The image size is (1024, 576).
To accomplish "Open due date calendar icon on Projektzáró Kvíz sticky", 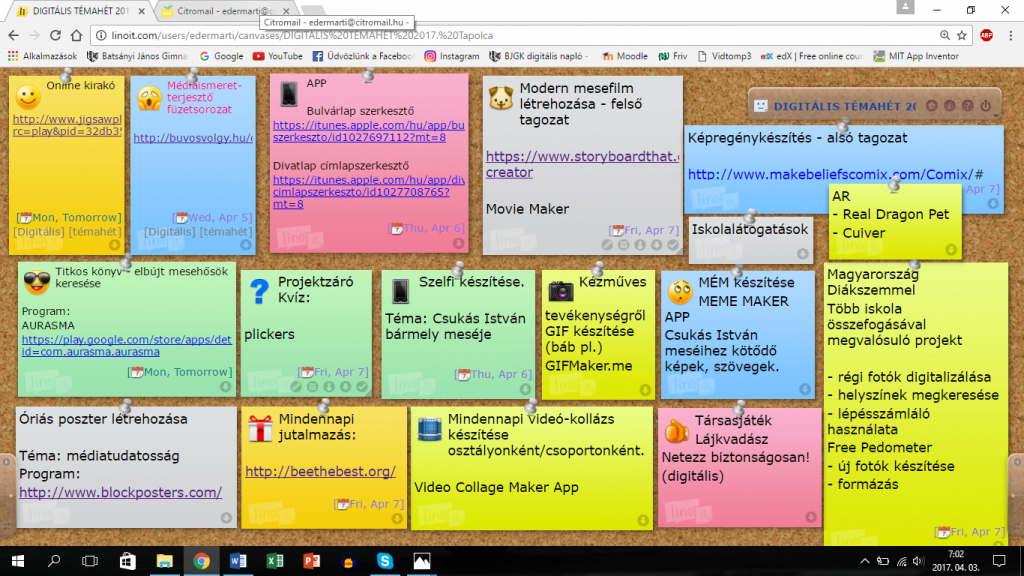I will [x=312, y=387].
